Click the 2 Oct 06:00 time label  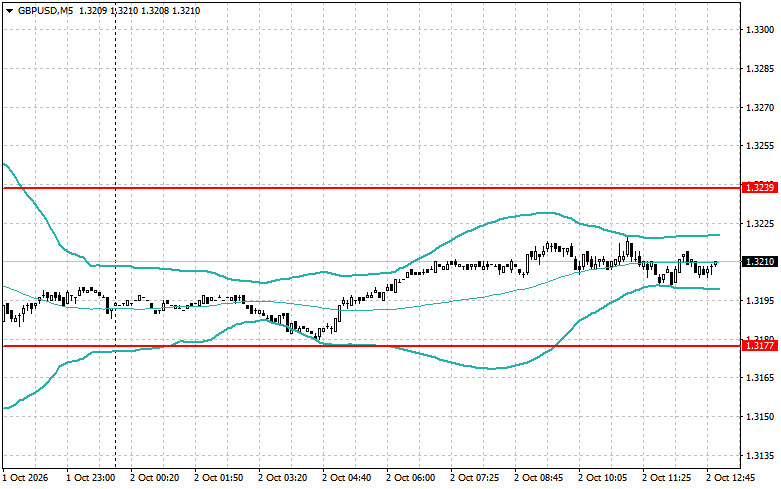tap(410, 478)
